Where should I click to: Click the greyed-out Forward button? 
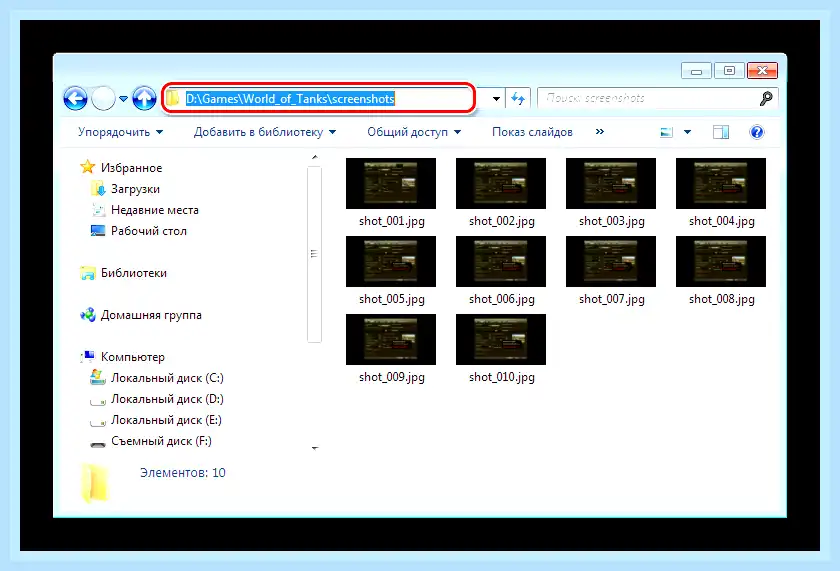pyautogui.click(x=103, y=99)
